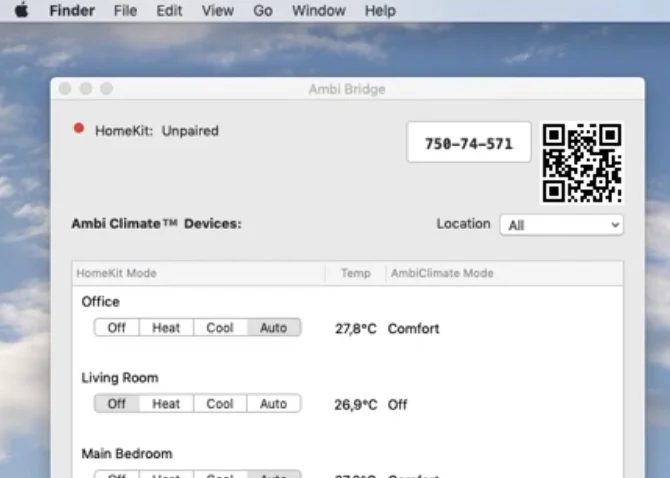Screen dimensions: 670x478
Task: Open the View menu
Action: [x=218, y=11]
